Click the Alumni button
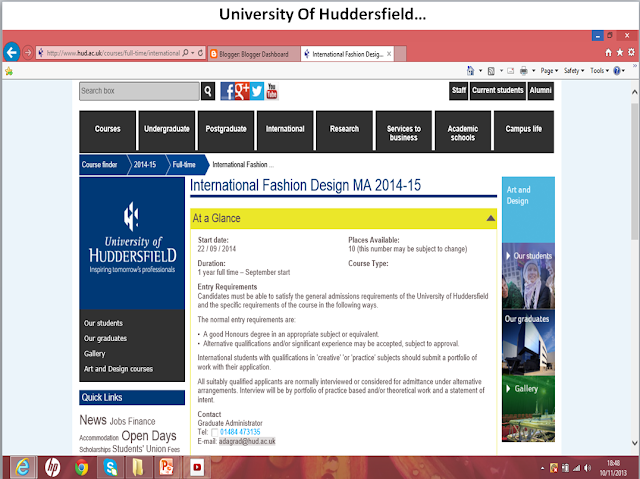 click(x=541, y=91)
